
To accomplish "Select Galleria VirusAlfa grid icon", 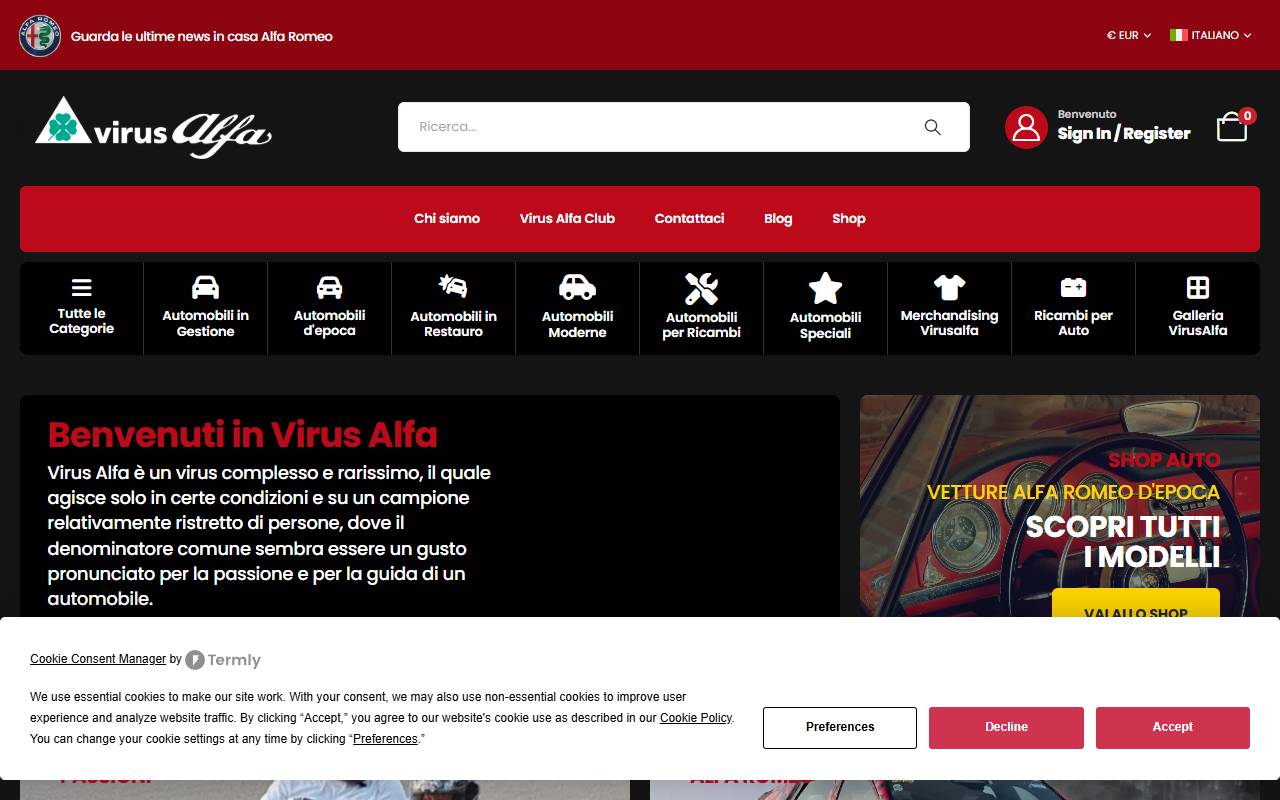I will [1197, 288].
